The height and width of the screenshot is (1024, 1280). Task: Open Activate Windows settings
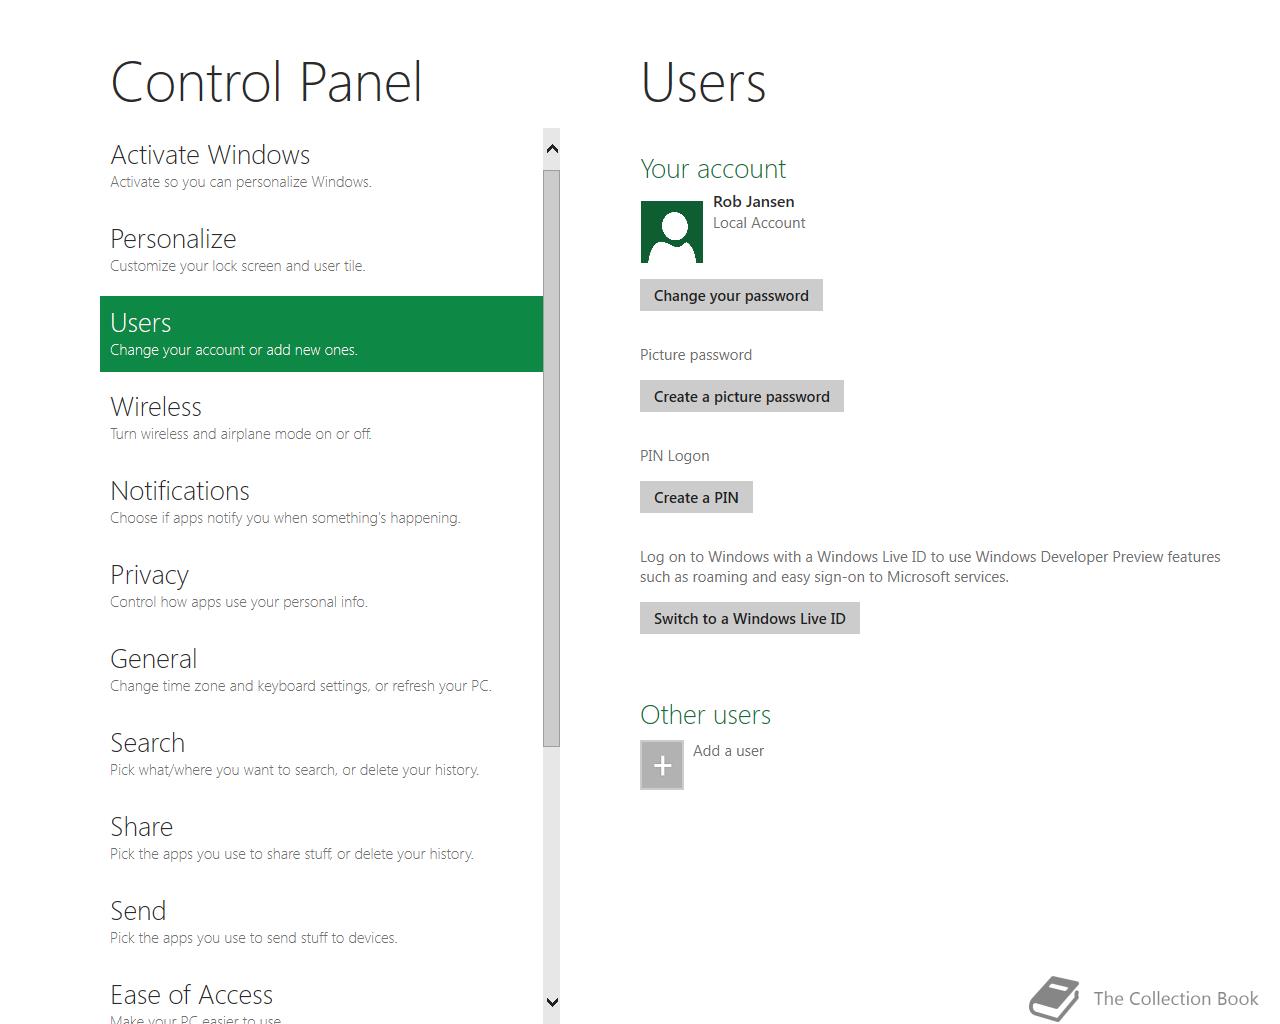point(321,166)
